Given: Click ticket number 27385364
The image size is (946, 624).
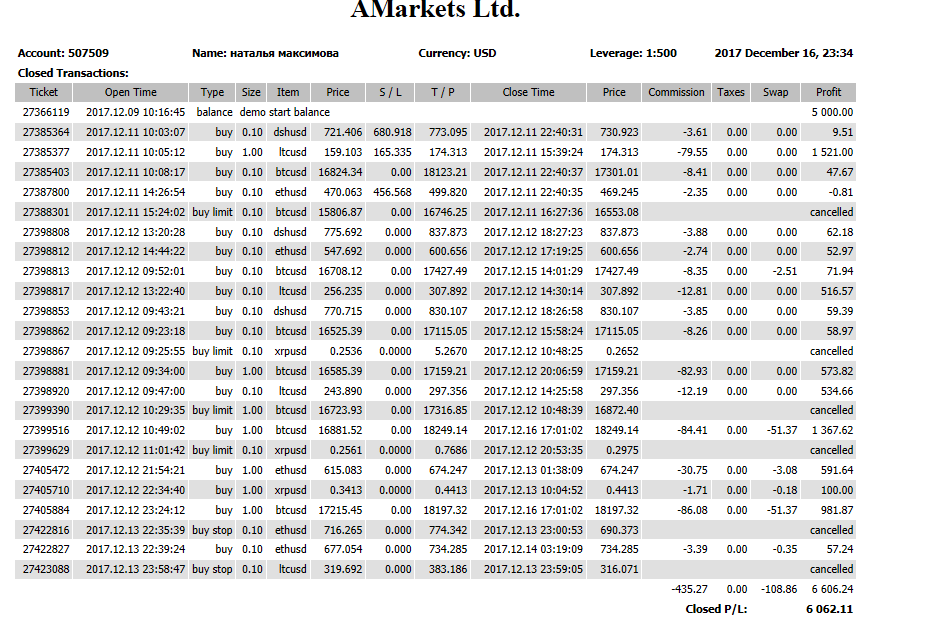Looking at the screenshot, I should [x=46, y=132].
